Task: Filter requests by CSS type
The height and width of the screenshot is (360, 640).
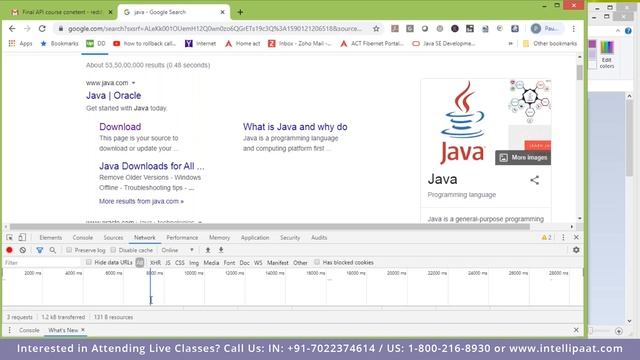Action: coord(180,263)
